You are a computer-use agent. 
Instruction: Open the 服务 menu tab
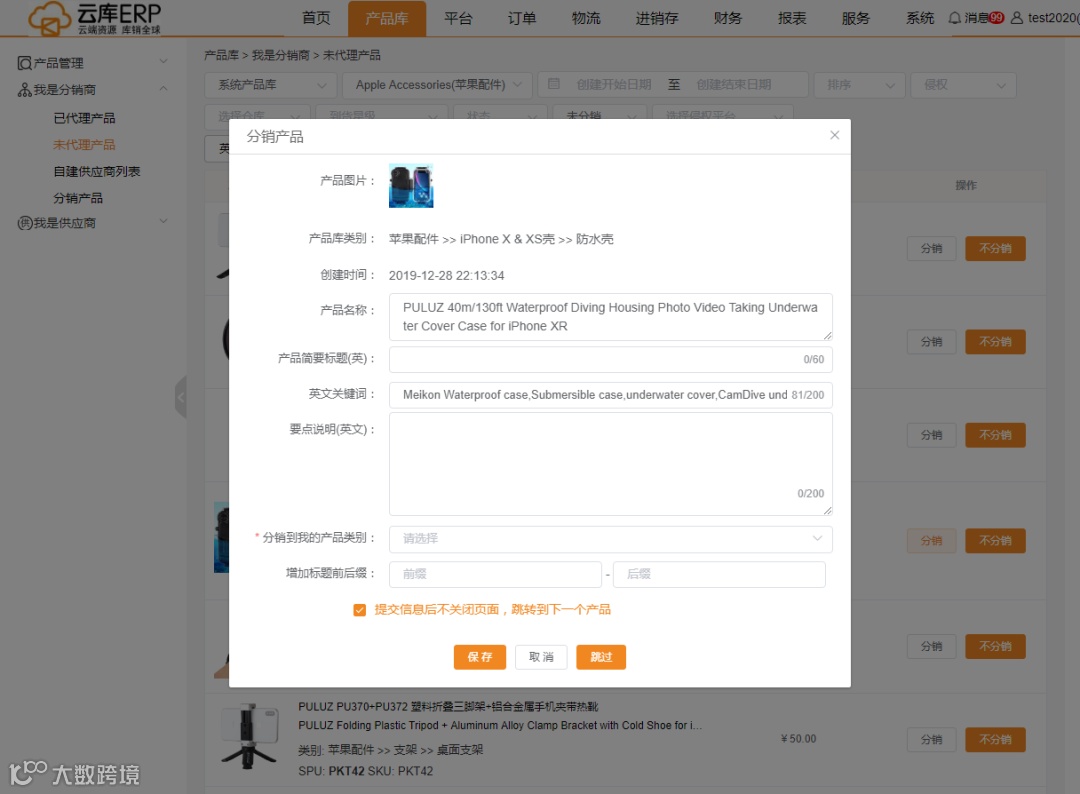point(855,18)
